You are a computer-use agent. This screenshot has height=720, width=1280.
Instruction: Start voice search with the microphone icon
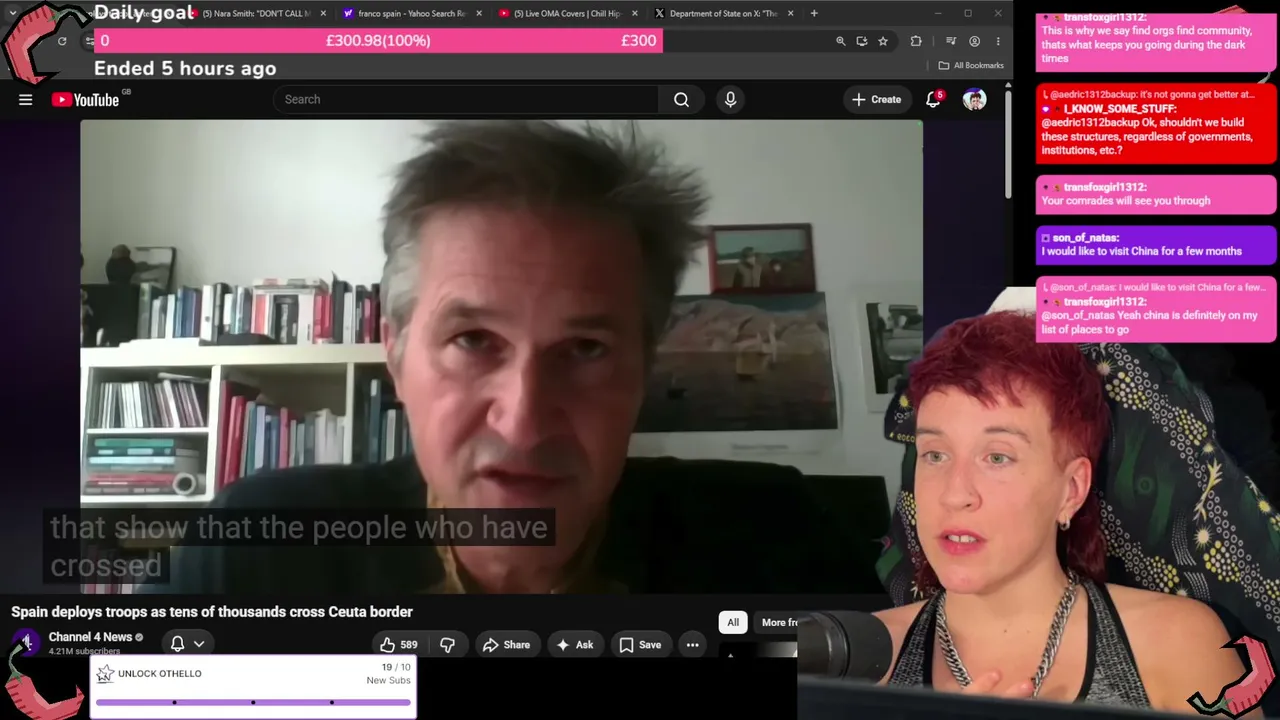[x=730, y=99]
